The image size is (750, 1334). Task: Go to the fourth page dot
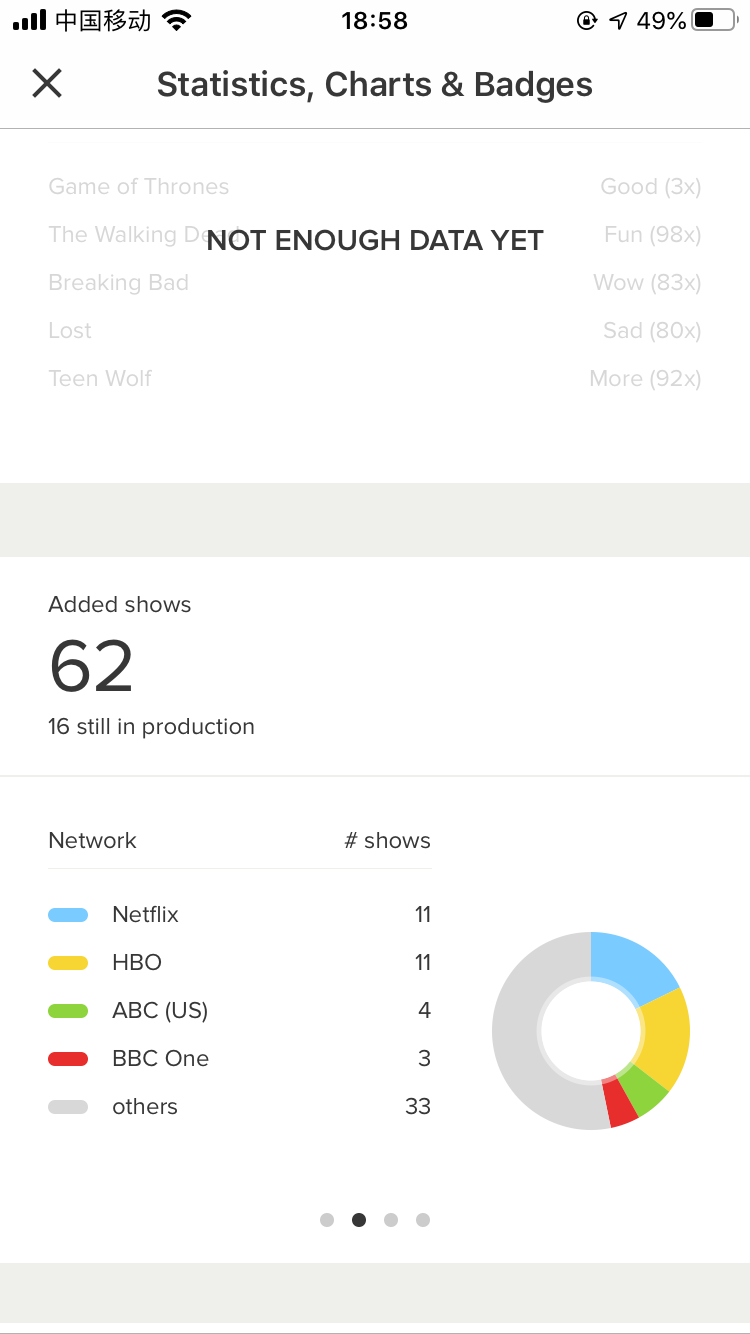point(423,1220)
